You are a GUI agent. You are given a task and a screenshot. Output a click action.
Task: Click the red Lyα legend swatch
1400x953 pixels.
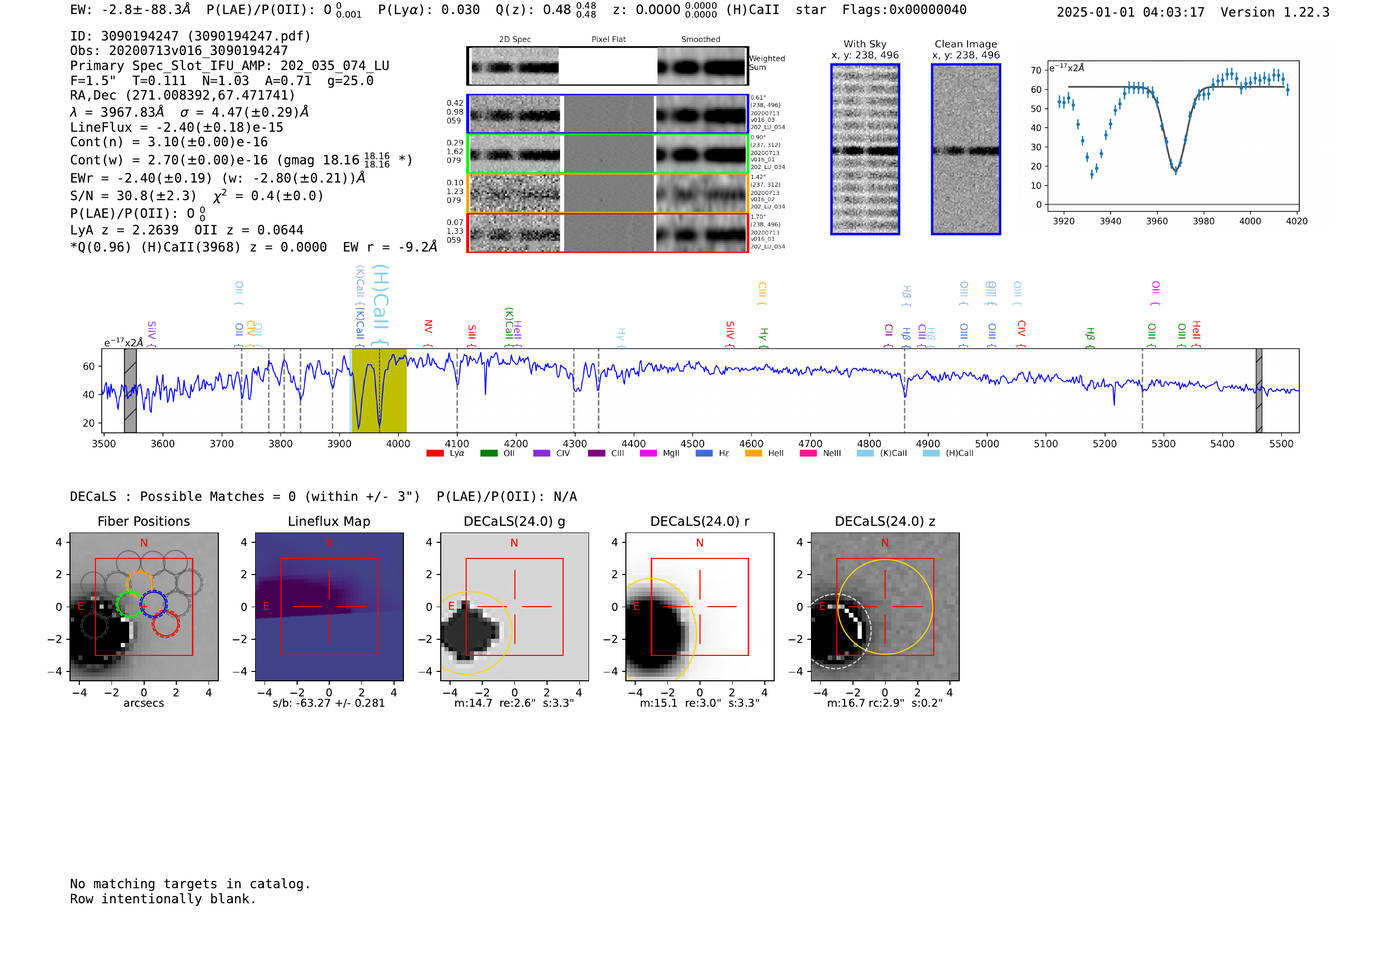(x=435, y=453)
